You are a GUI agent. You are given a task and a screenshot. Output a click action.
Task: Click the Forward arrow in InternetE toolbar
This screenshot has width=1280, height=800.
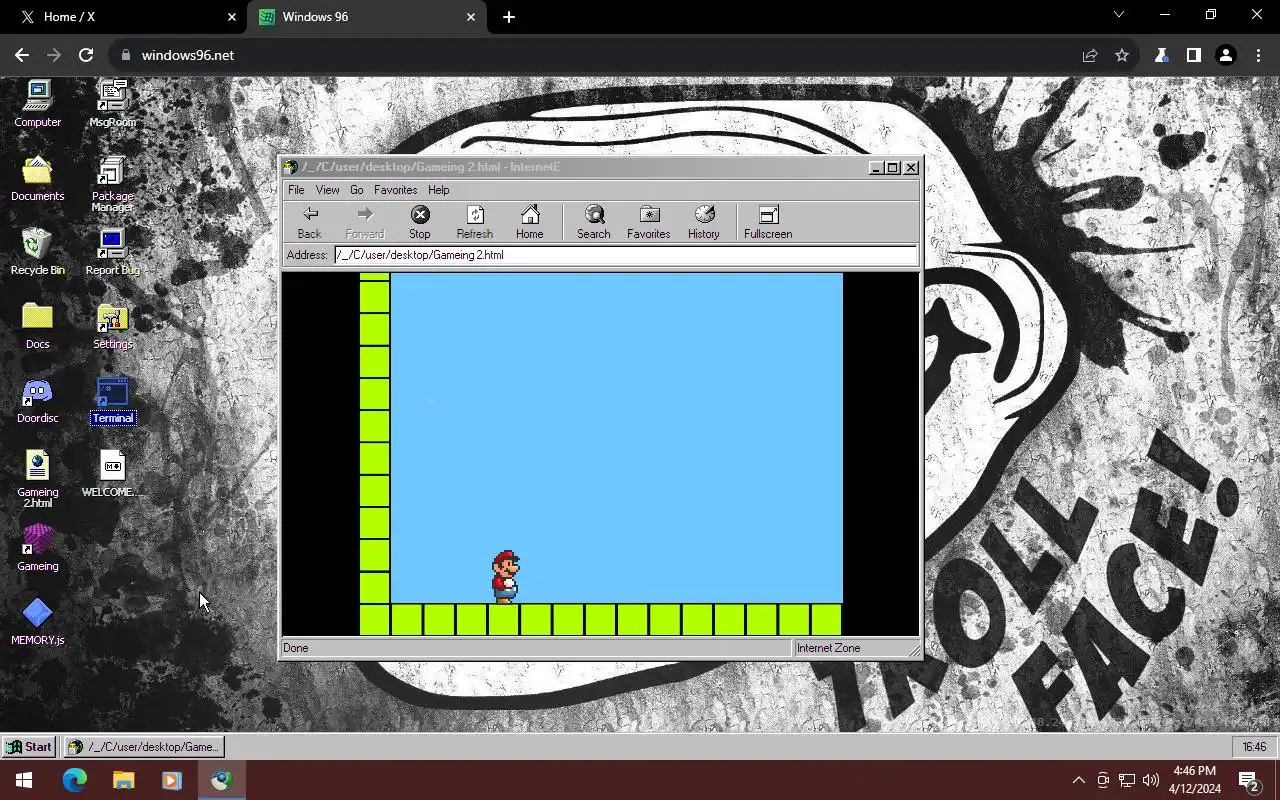(365, 222)
